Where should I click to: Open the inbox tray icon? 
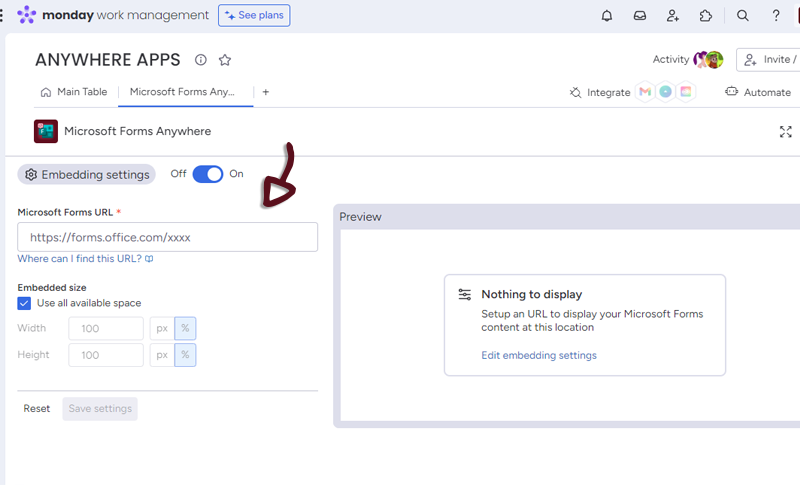(640, 16)
